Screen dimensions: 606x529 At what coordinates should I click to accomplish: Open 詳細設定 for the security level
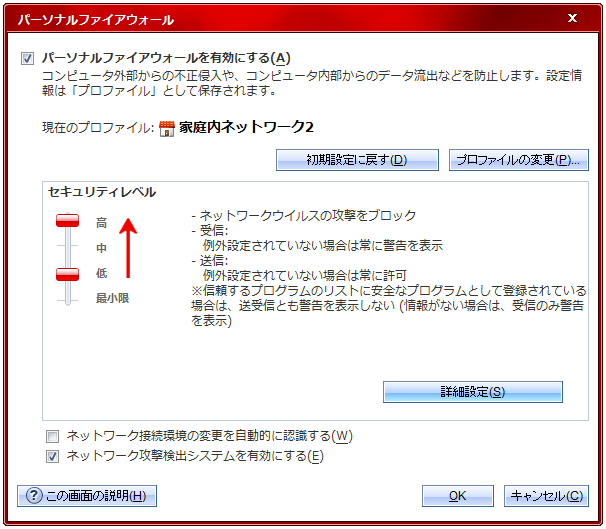click(x=472, y=391)
